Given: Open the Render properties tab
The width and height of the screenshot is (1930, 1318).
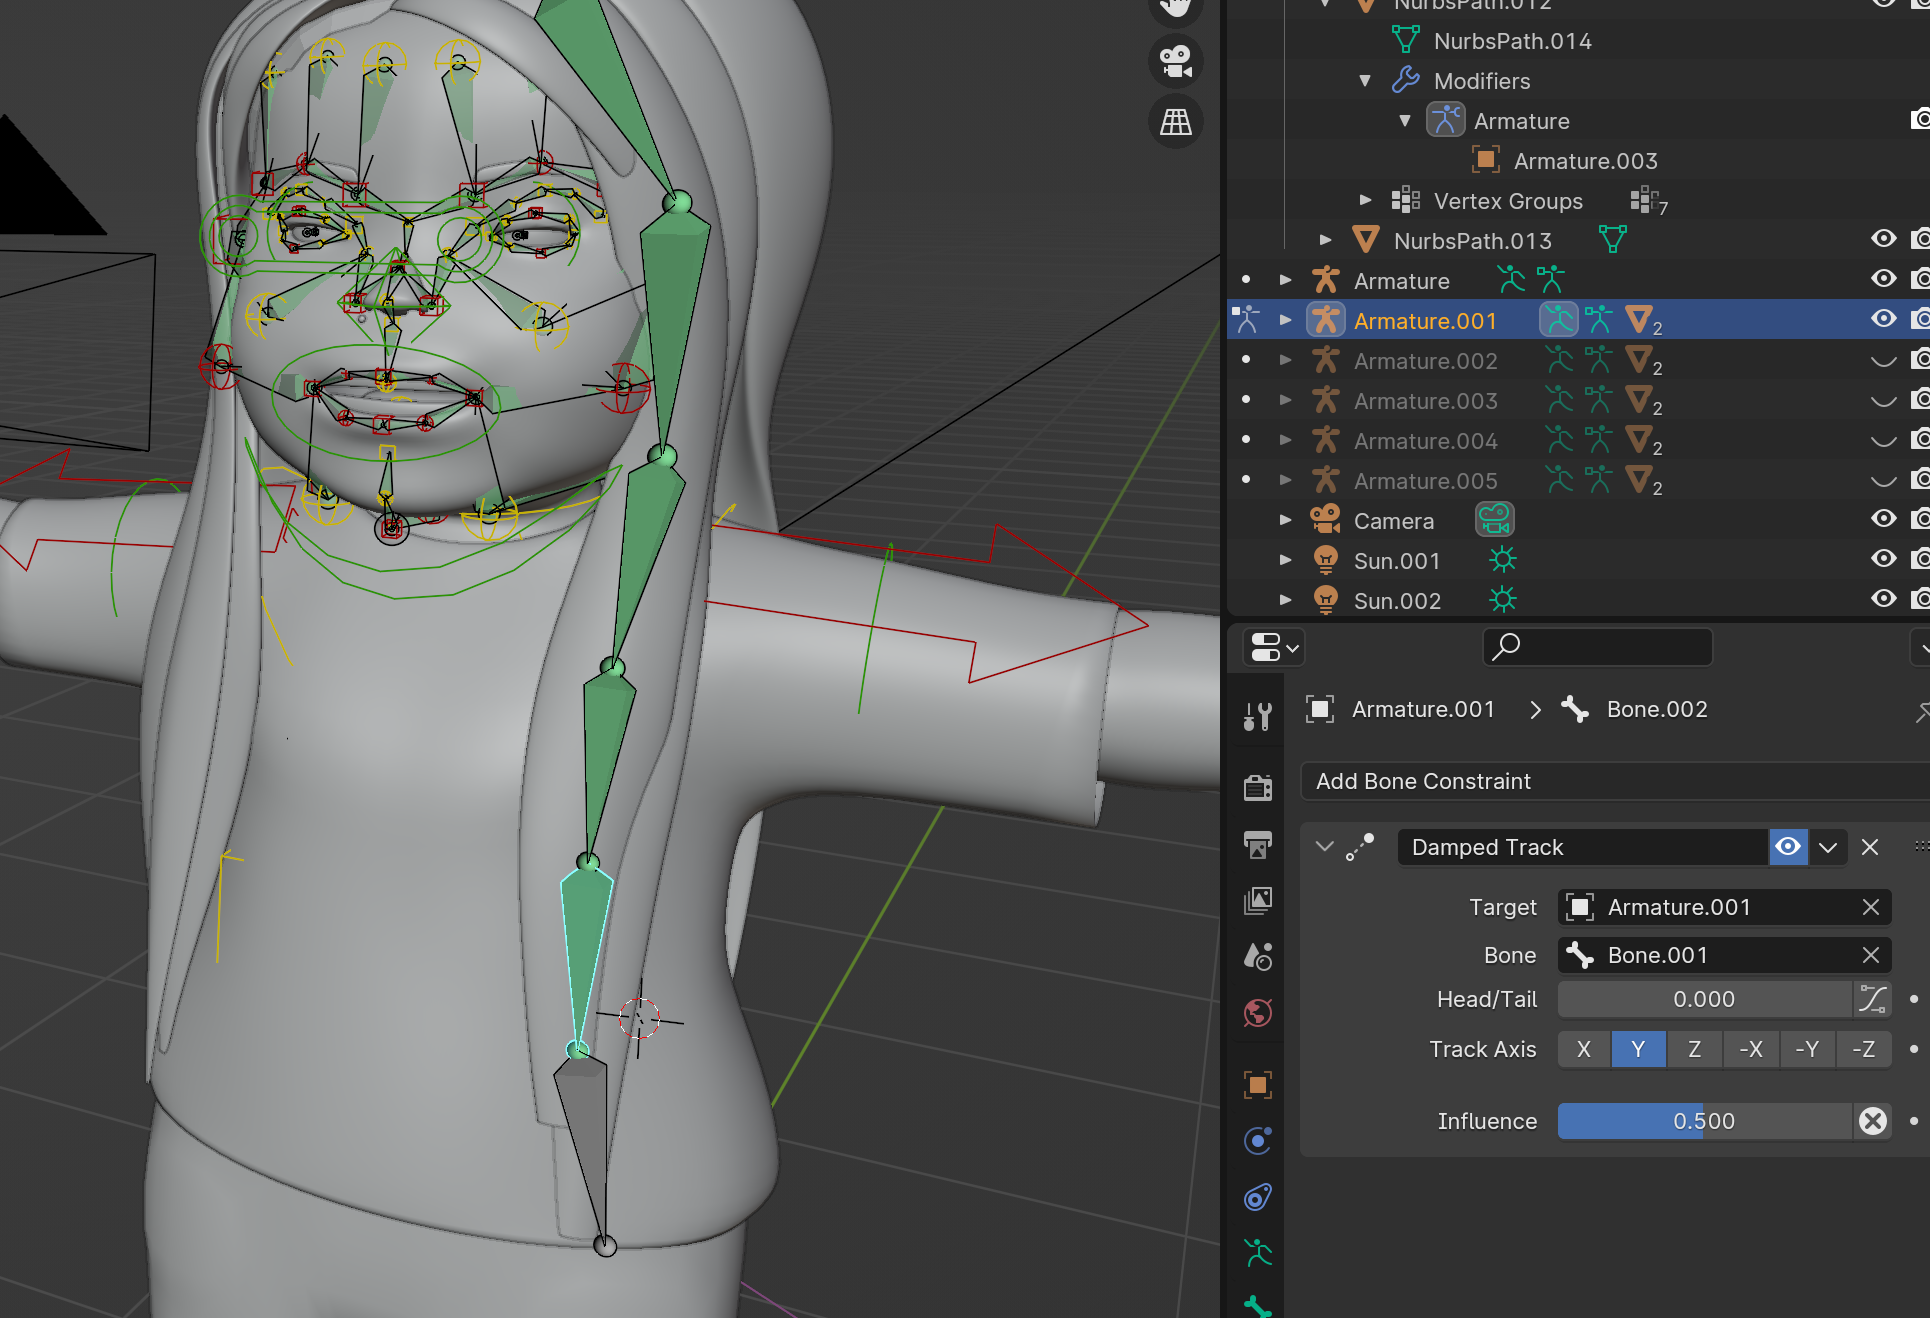Looking at the screenshot, I should pyautogui.click(x=1258, y=788).
